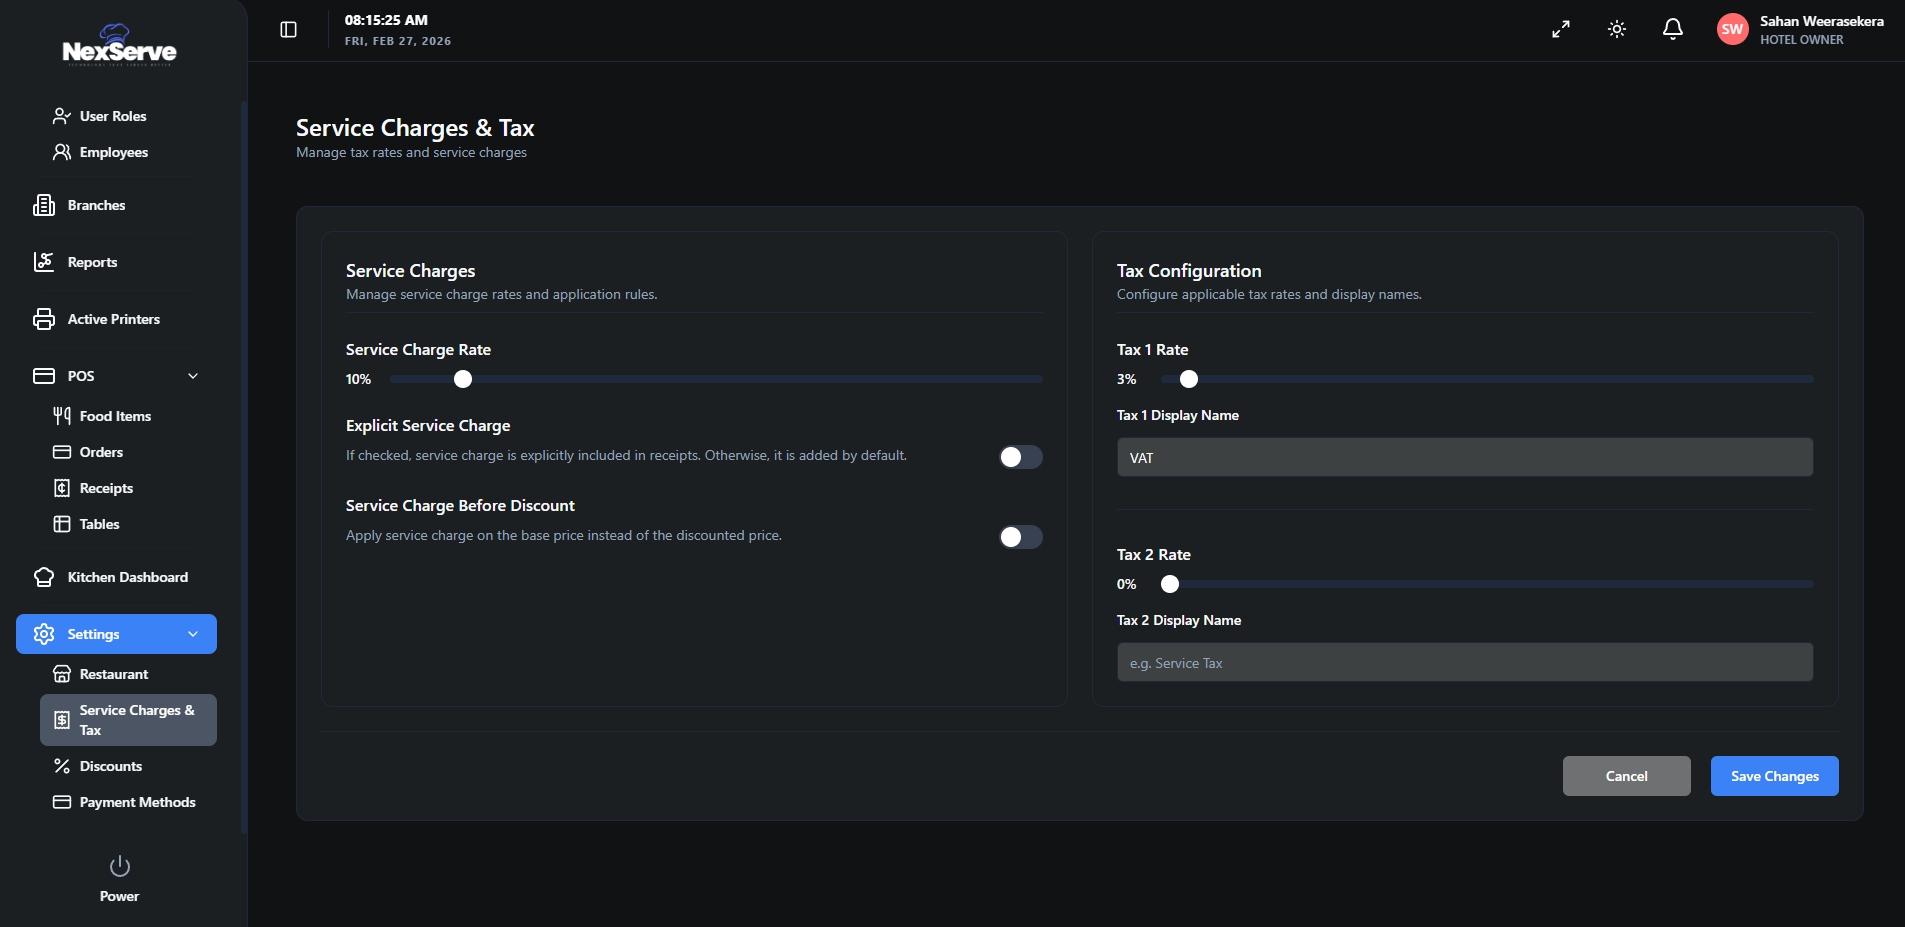This screenshot has width=1905, height=927.
Task: Click the Power icon in the sidebar
Action: click(x=119, y=866)
